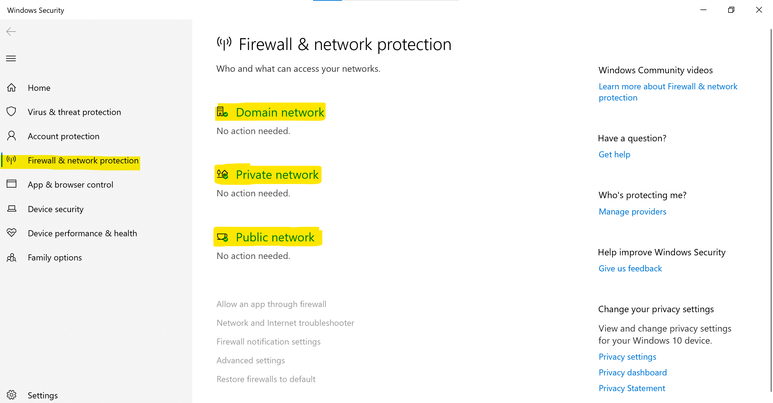Click Restore firewalls to default

[x=266, y=379]
